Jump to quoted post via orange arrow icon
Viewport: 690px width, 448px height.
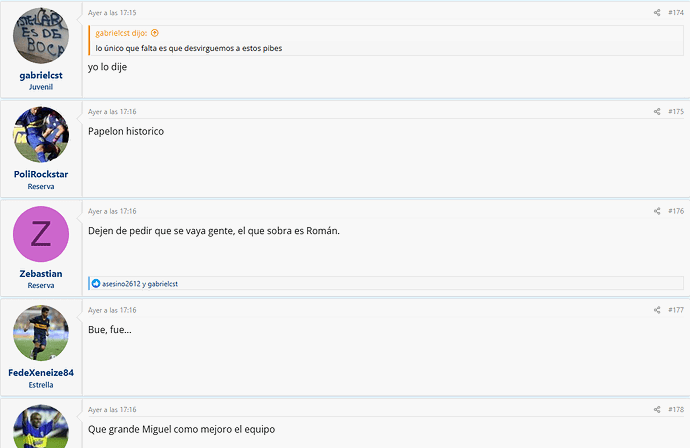[x=154, y=33]
